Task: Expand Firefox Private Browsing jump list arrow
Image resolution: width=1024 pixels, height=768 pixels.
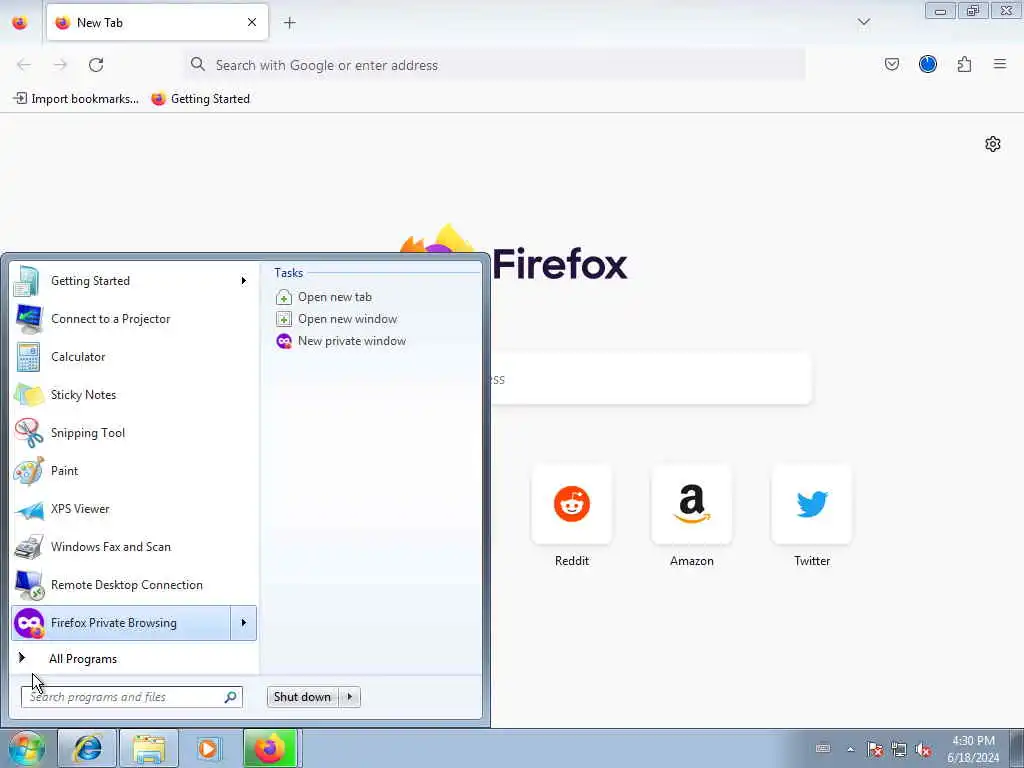Action: point(244,623)
